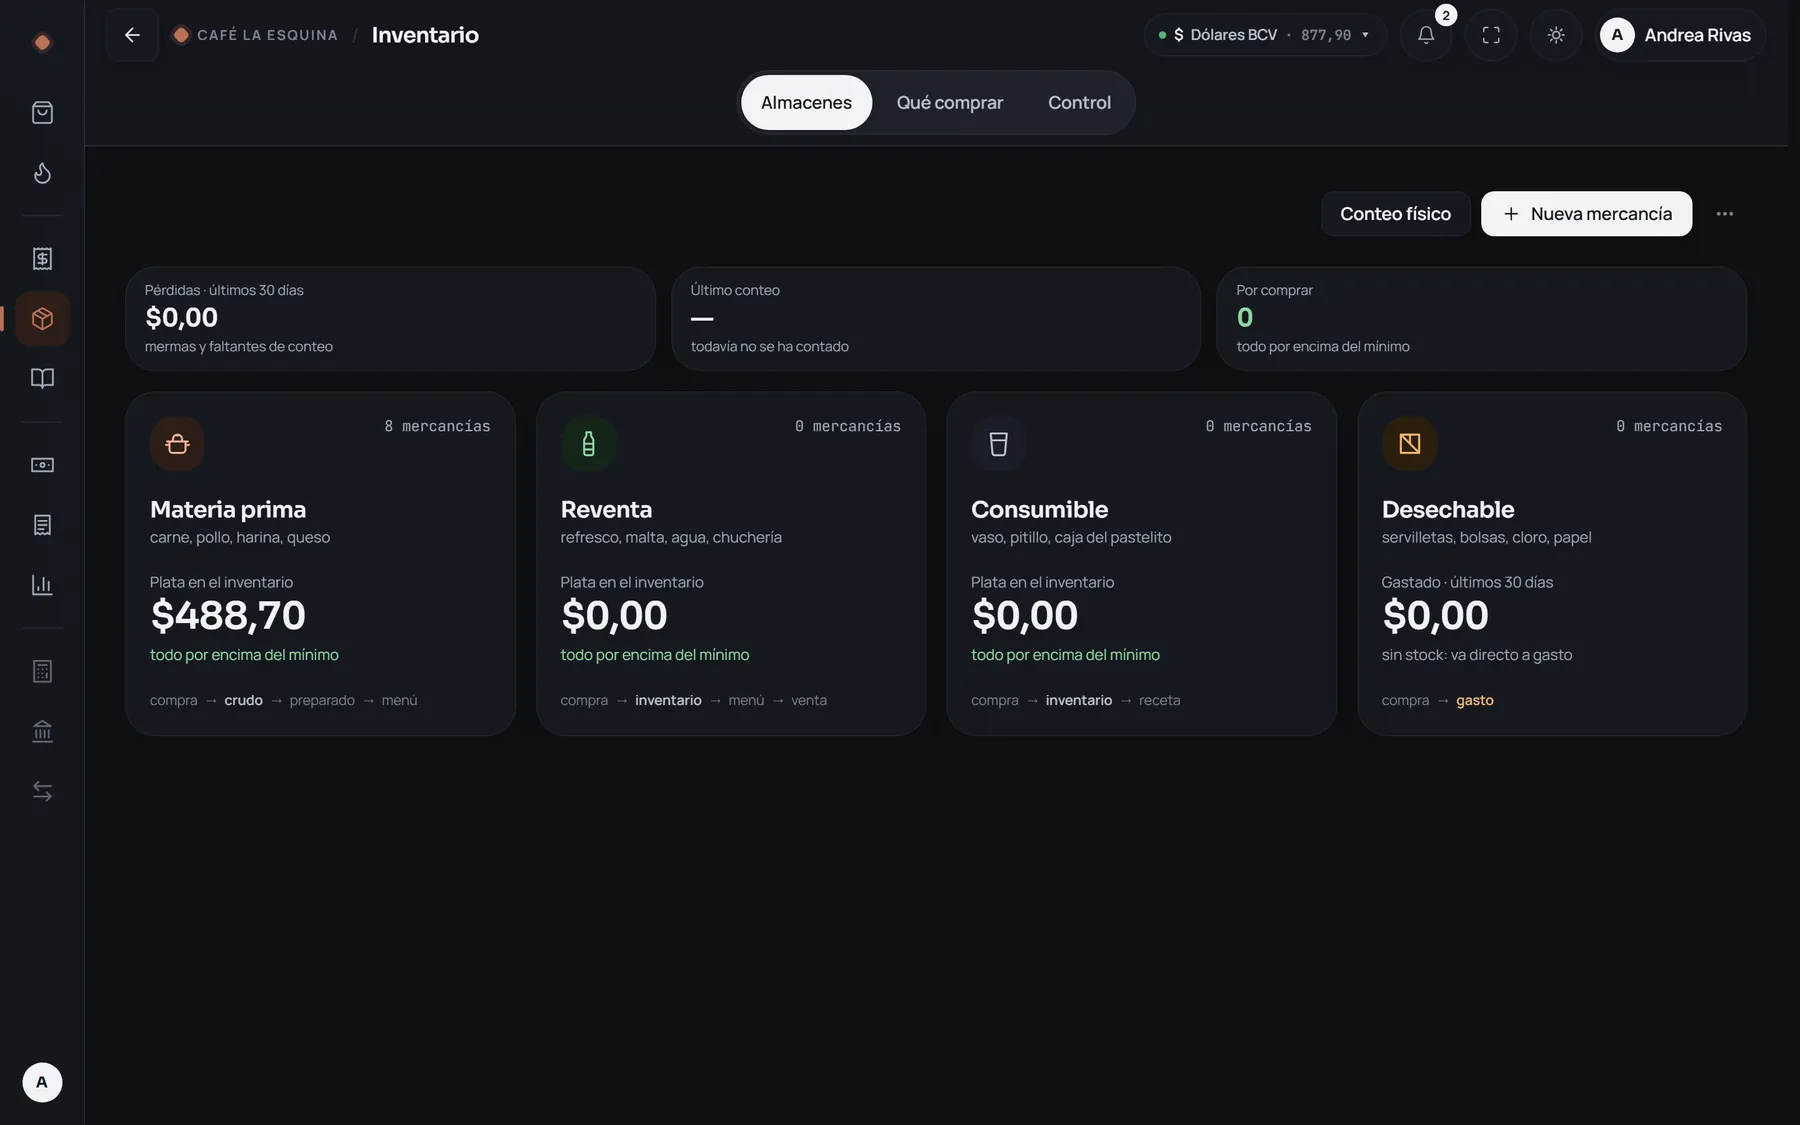Open the Desechable warehouse card title
Screen dimensions: 1800x1125
tap(1447, 509)
